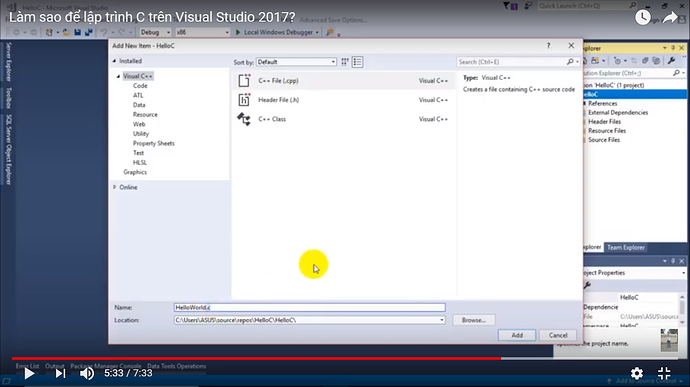Expand the Online section
Screen dimensions: 690x387
point(114,187)
